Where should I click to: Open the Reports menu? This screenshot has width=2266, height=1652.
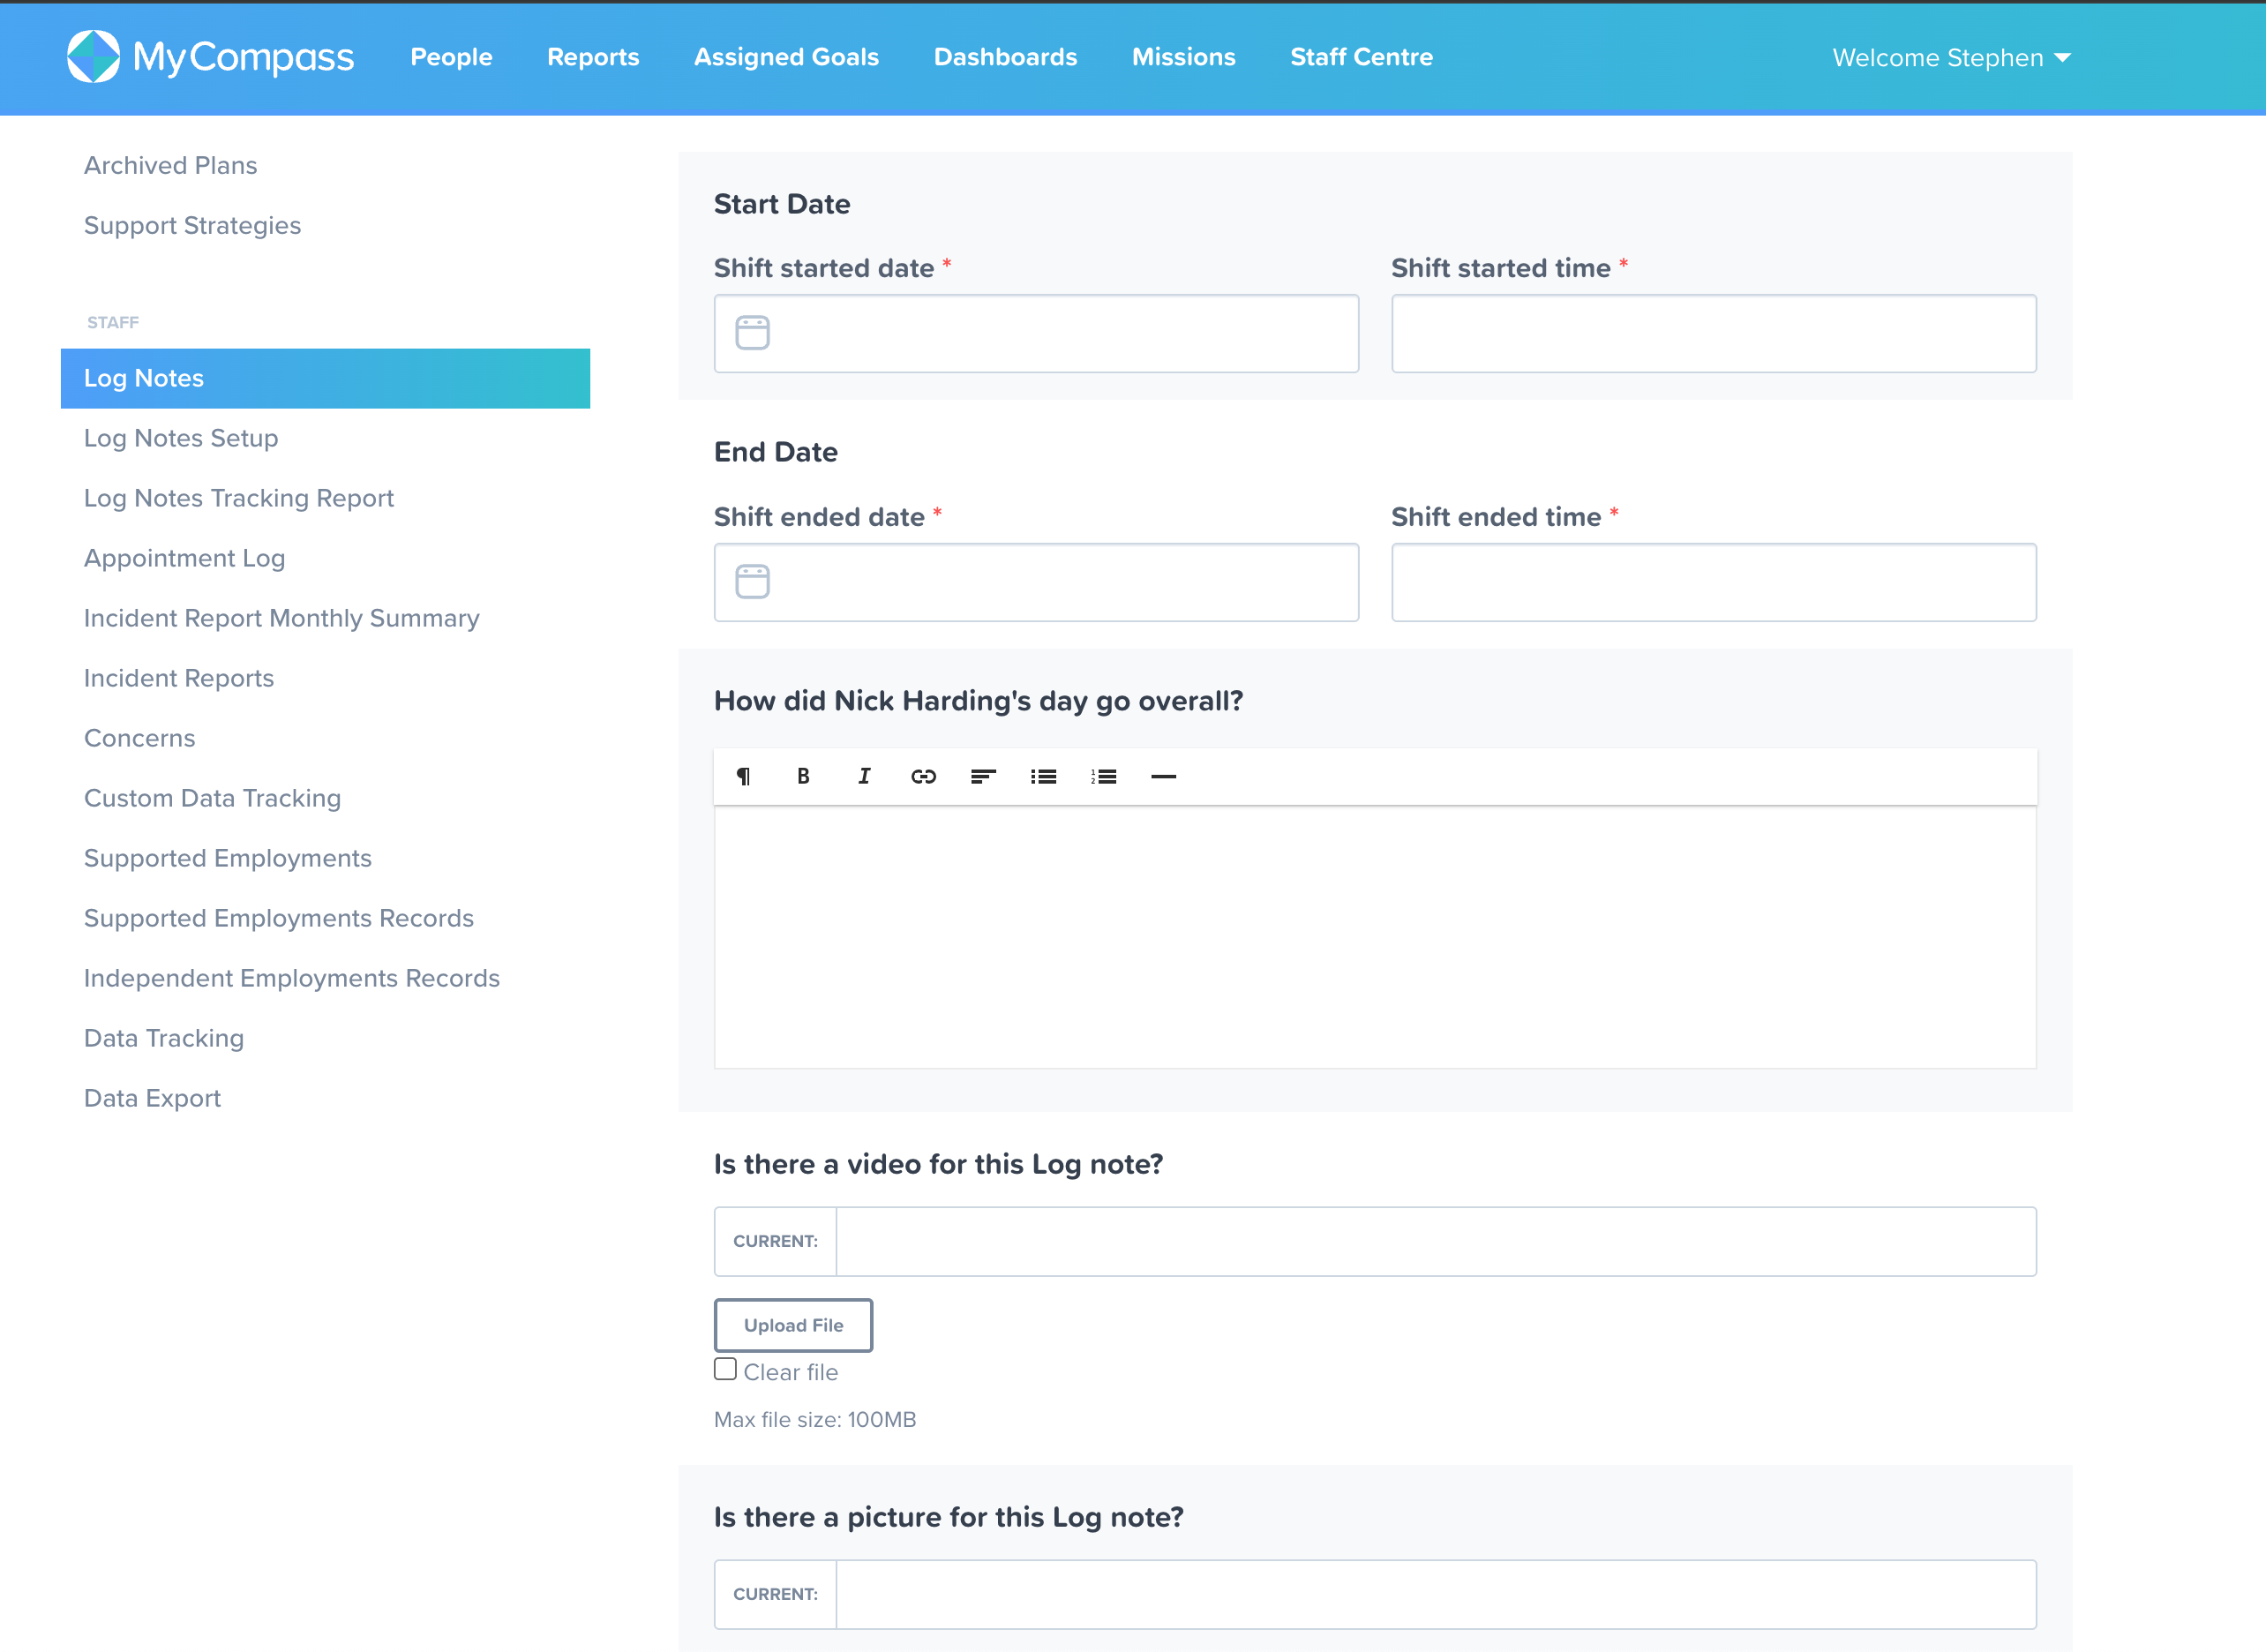click(593, 57)
